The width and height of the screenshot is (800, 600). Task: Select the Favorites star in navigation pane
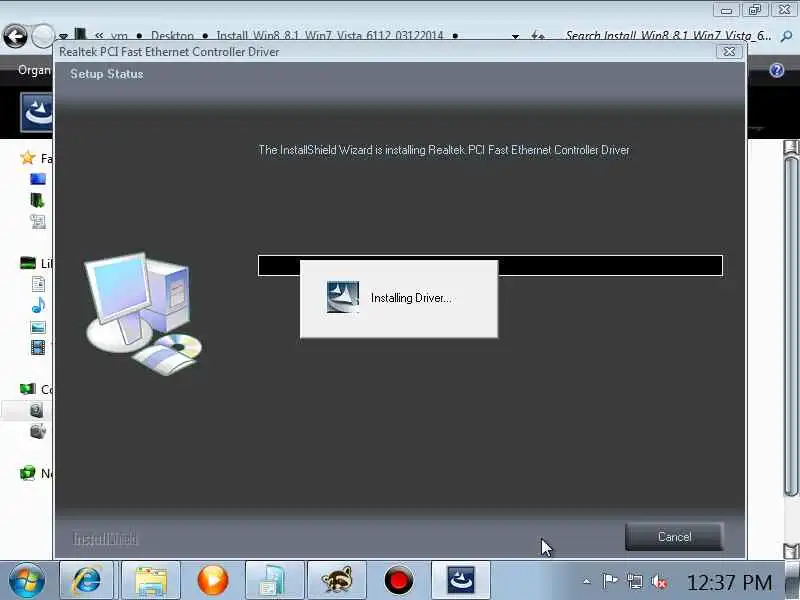28,158
